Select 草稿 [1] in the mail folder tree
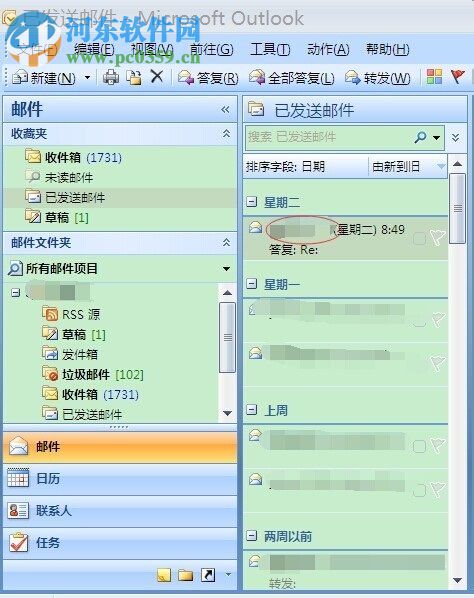474x598 pixels. [x=74, y=334]
